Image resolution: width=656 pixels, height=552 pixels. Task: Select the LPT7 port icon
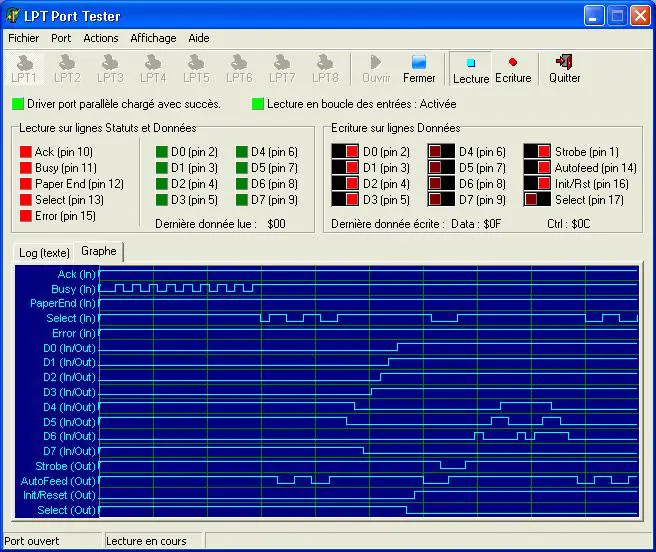(x=282, y=69)
